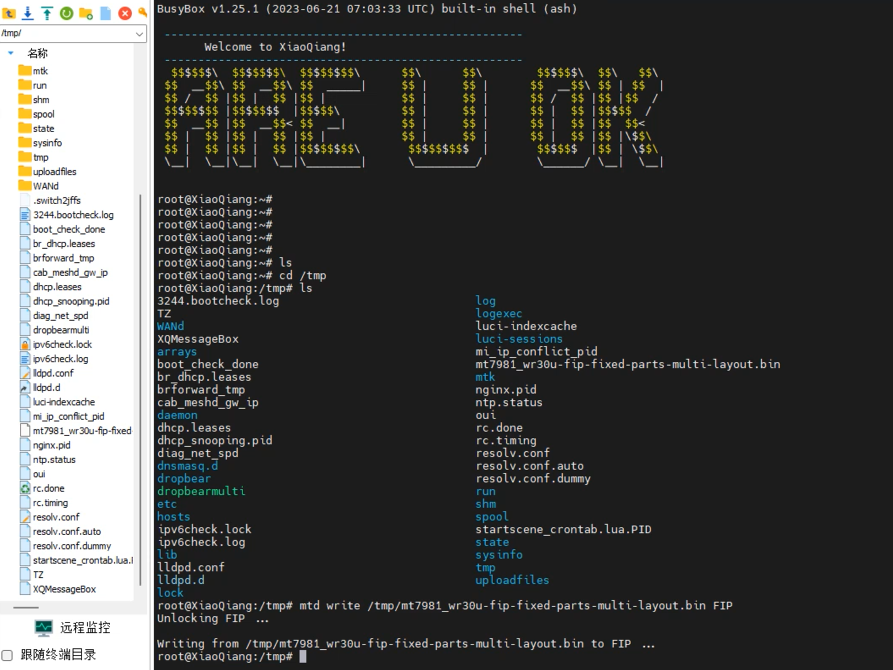Click the file list vertical scrollbar

(x=140, y=390)
